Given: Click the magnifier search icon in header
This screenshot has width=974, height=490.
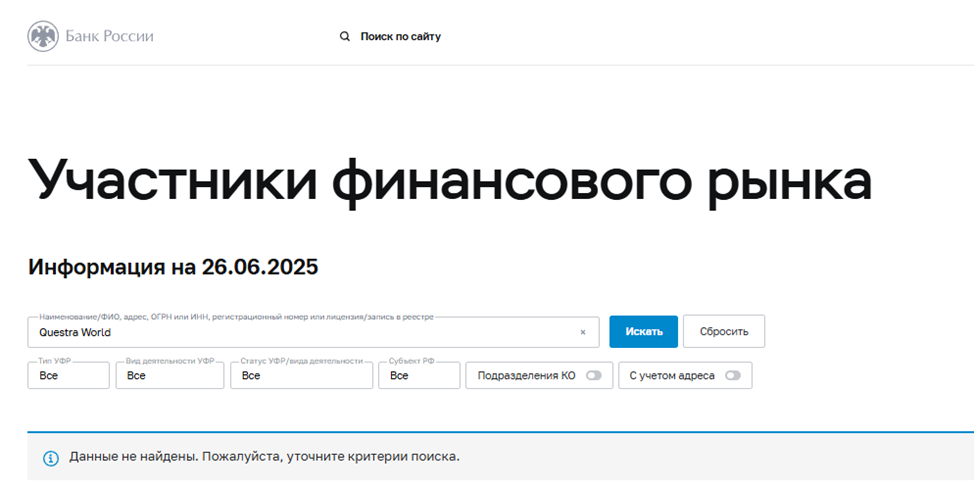Looking at the screenshot, I should pos(345,37).
